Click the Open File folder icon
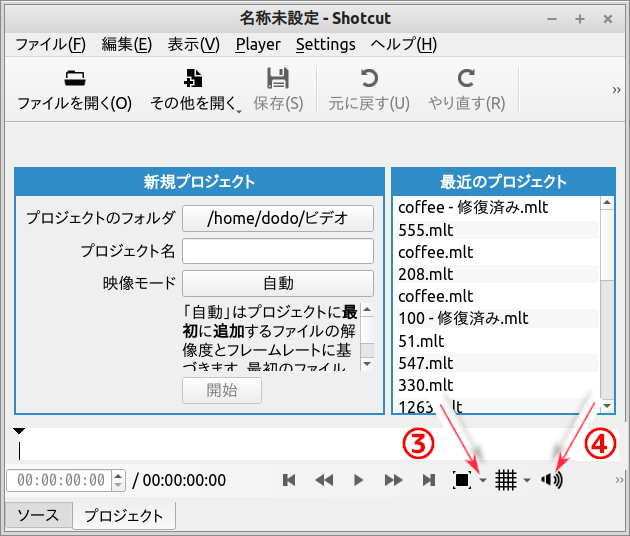Image resolution: width=630 pixels, height=536 pixels. 74,79
